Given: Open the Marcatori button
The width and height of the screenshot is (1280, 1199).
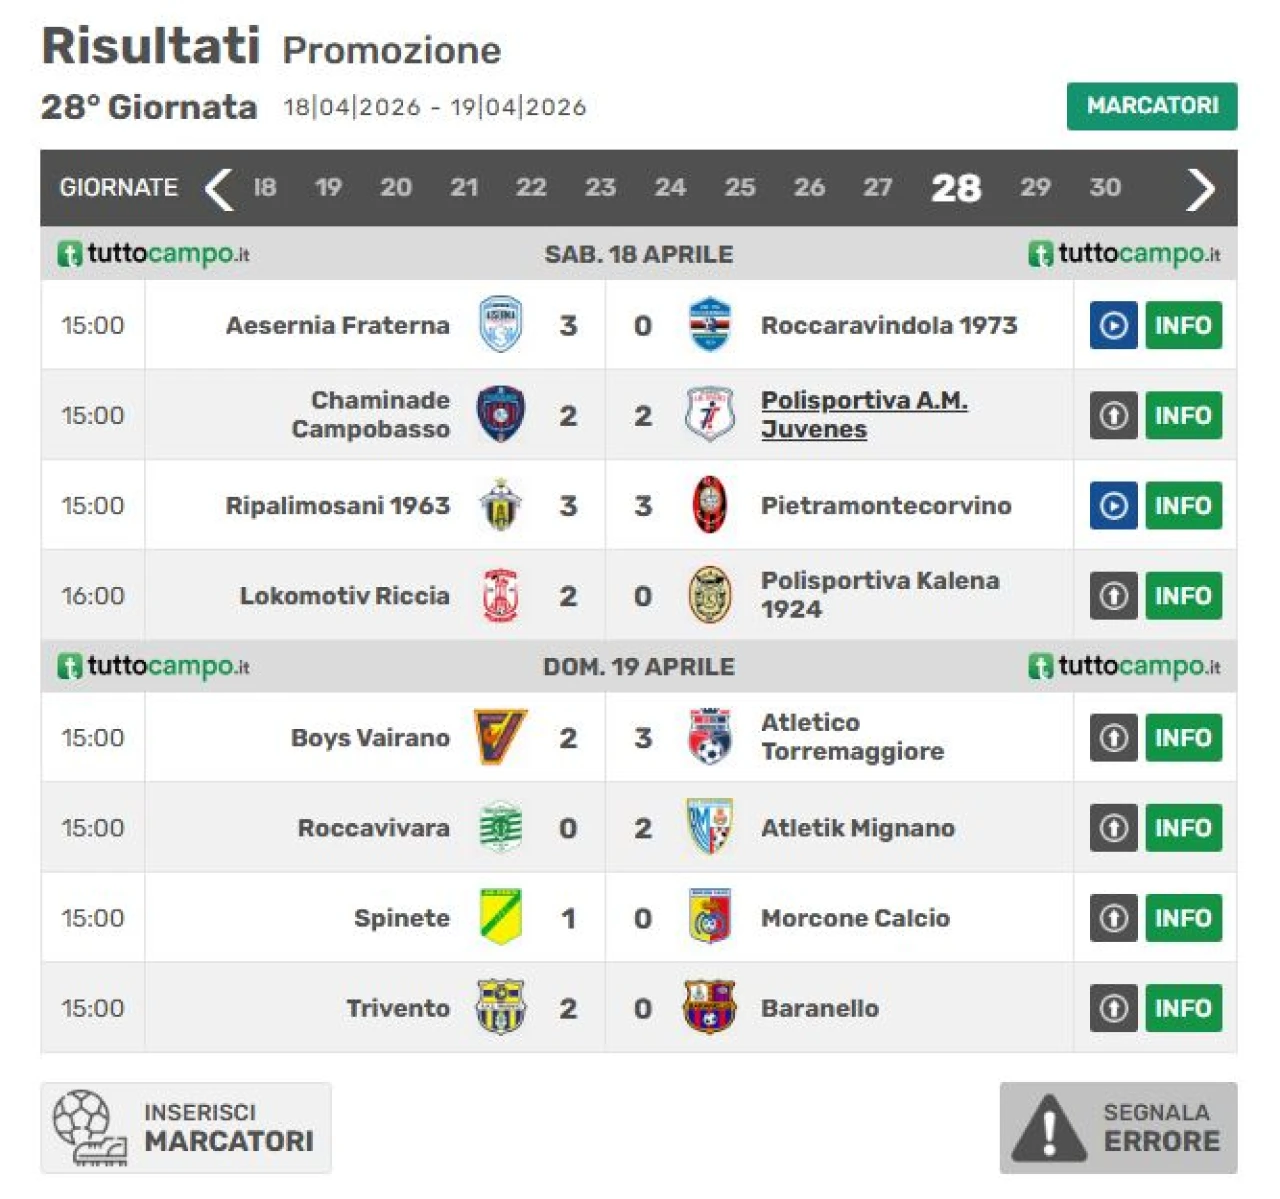Looking at the screenshot, I should coord(1151,106).
